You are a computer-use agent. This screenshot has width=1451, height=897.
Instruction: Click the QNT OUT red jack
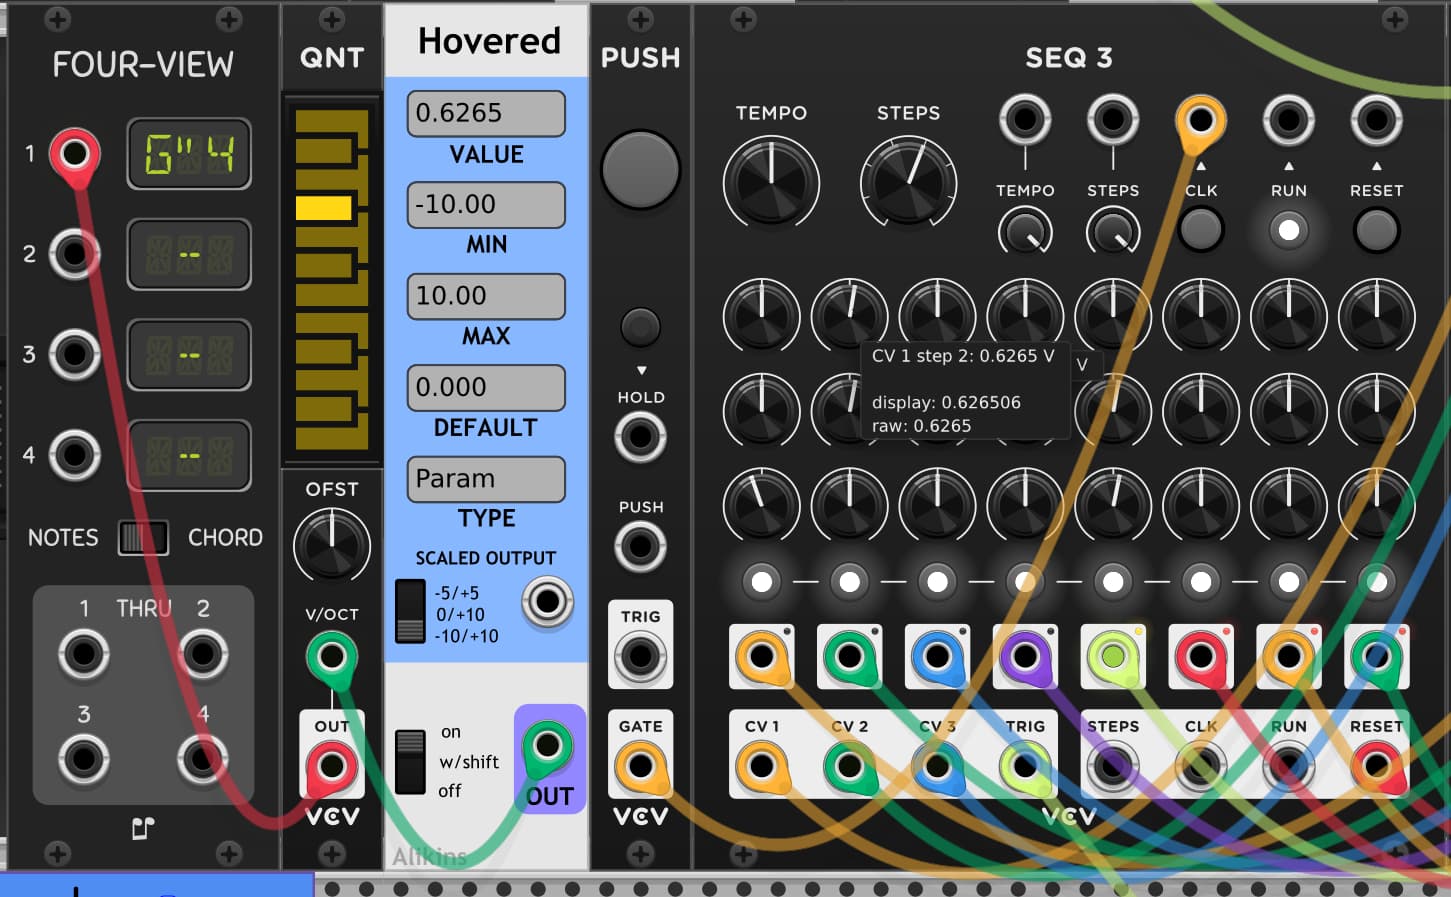331,767
